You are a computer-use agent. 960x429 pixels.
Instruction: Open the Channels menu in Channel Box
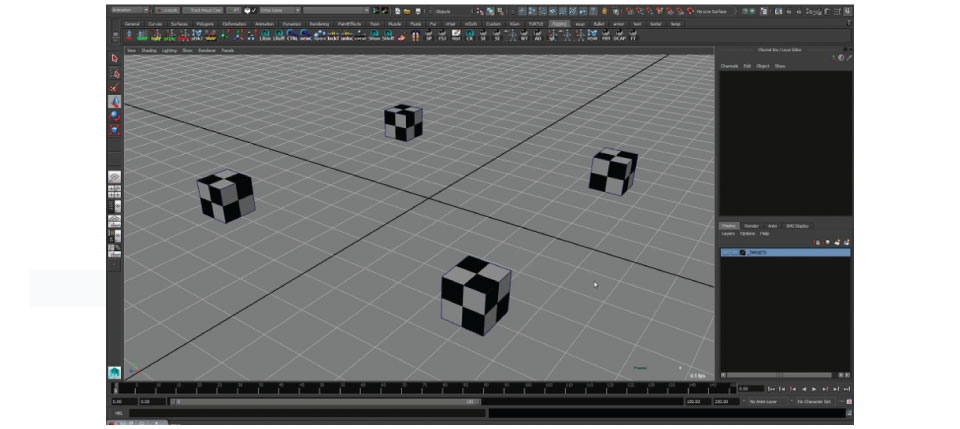pyautogui.click(x=729, y=66)
